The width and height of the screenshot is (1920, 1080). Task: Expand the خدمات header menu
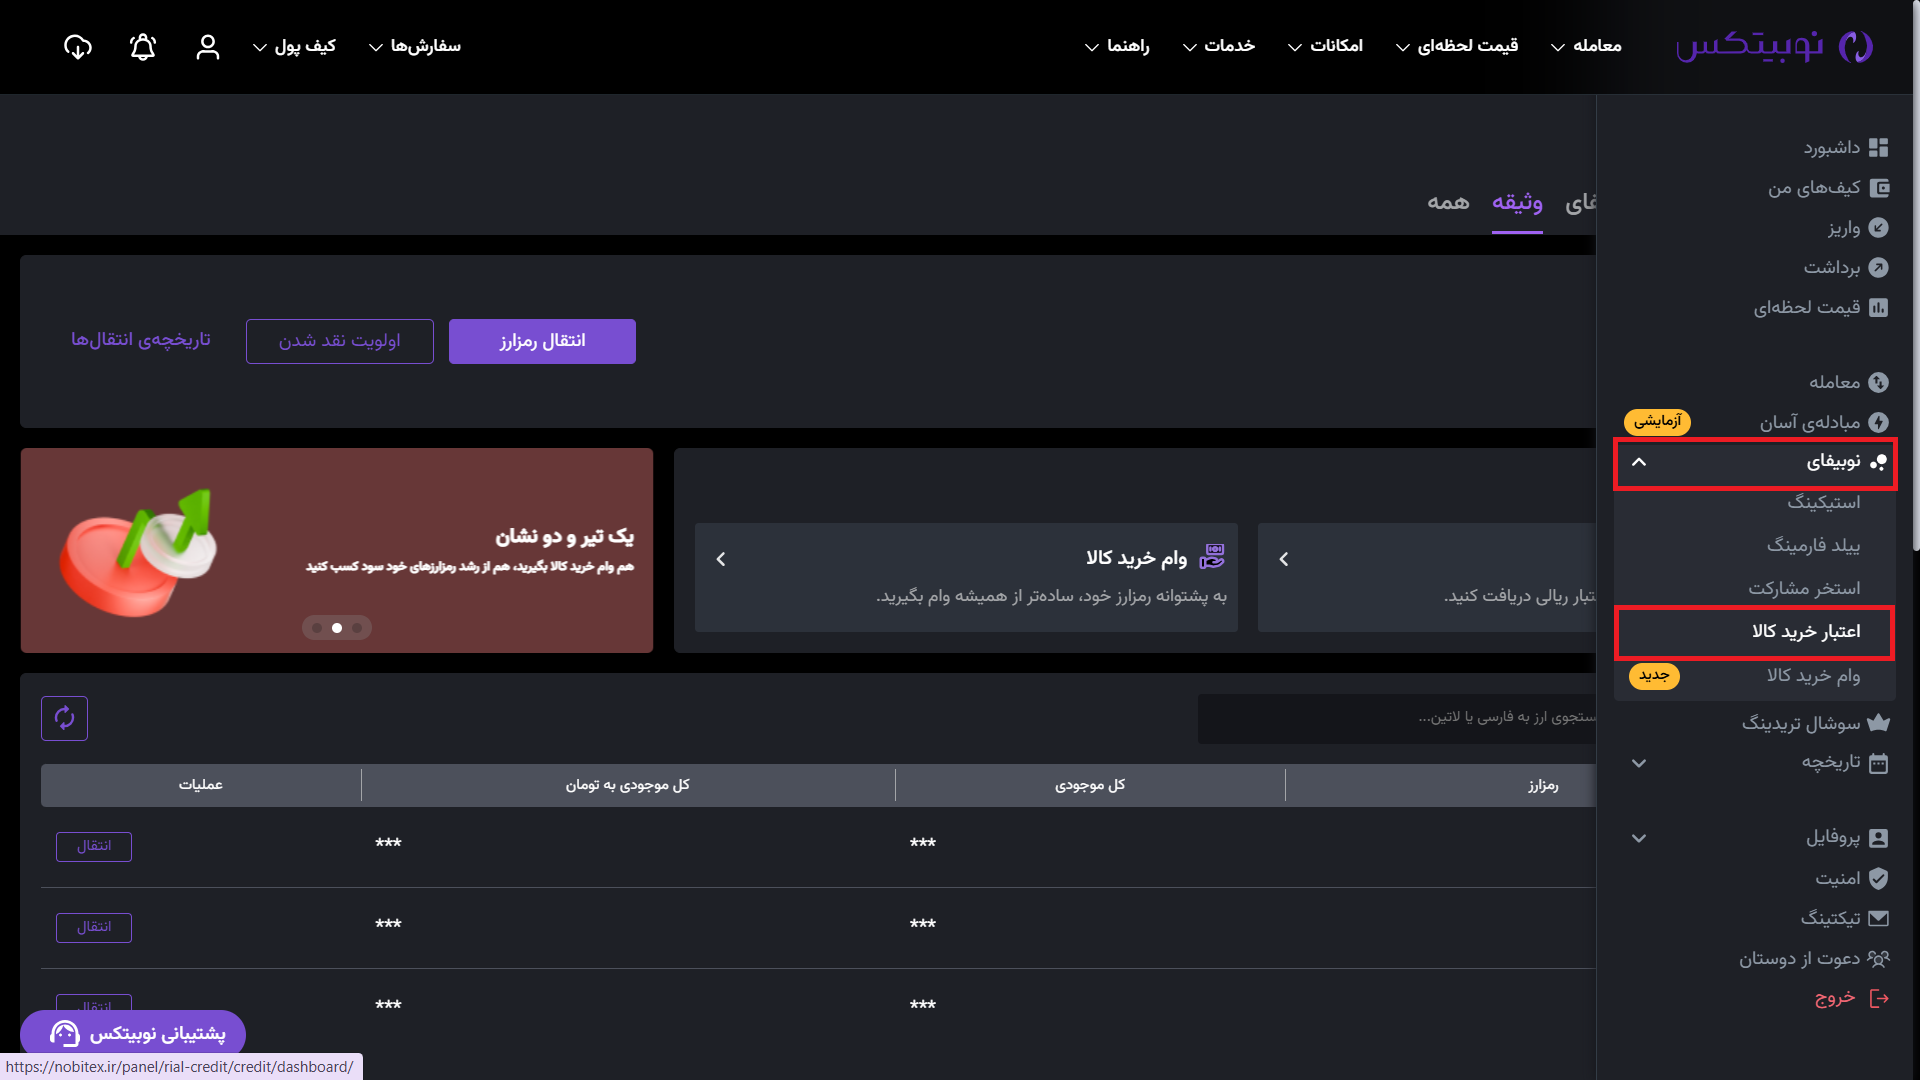click(x=1219, y=46)
